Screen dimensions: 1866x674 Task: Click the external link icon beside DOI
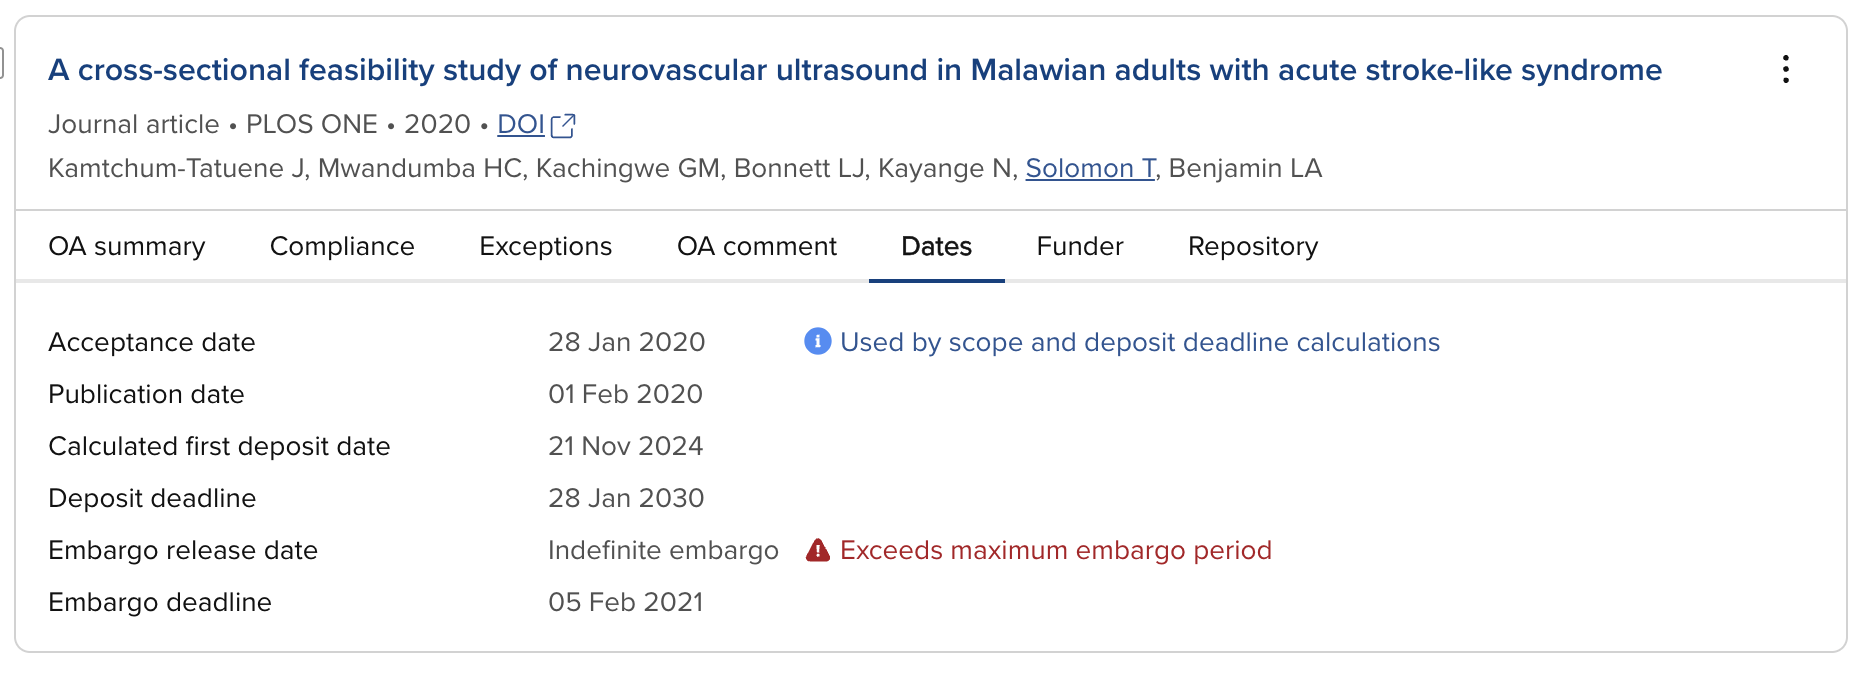[564, 125]
